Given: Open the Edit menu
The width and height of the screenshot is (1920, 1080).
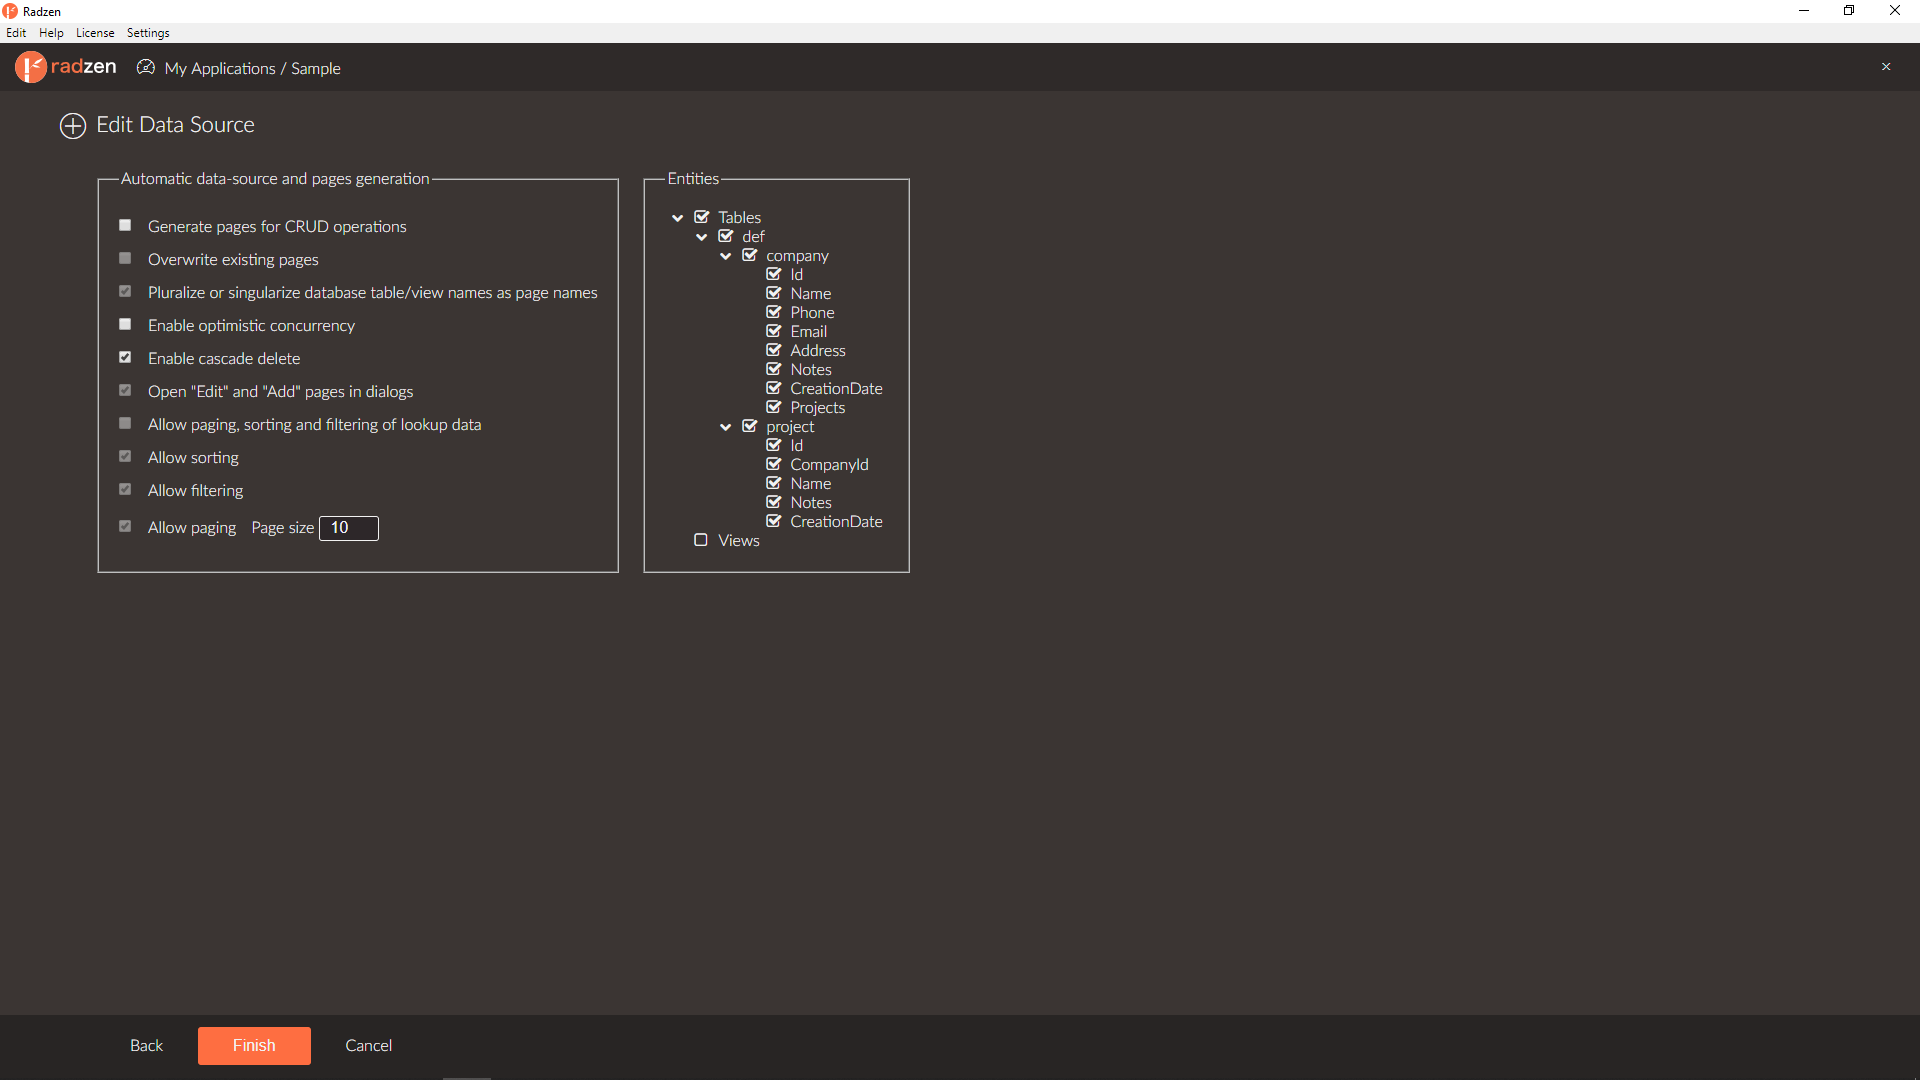Looking at the screenshot, I should [x=16, y=33].
